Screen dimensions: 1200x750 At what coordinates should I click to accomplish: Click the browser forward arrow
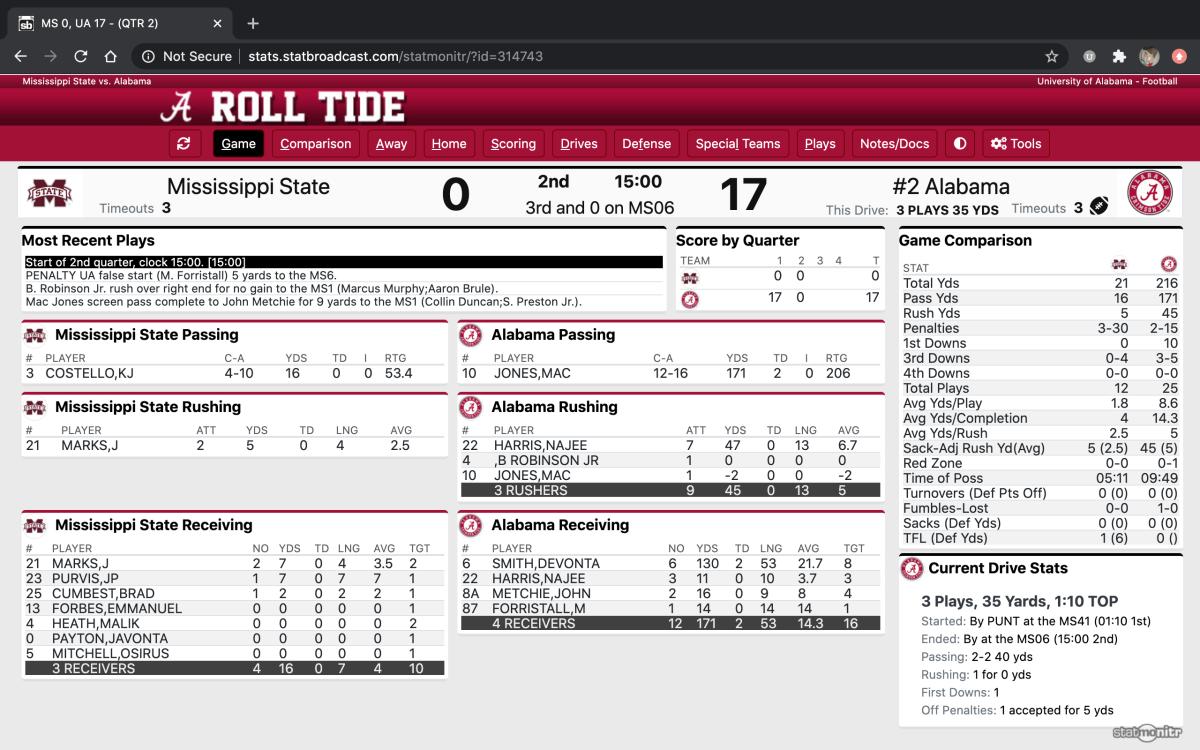click(x=50, y=56)
